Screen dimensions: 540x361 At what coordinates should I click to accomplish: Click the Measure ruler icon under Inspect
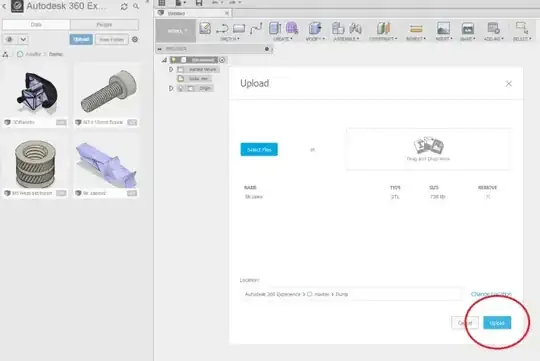(416, 29)
